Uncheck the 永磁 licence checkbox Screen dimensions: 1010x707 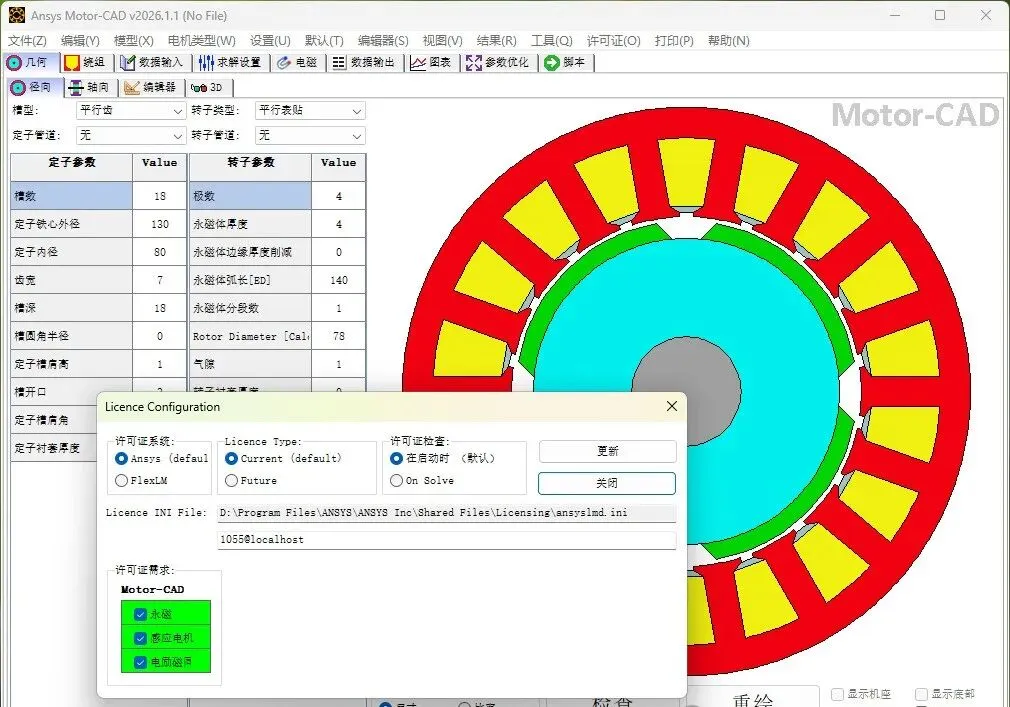pos(140,614)
